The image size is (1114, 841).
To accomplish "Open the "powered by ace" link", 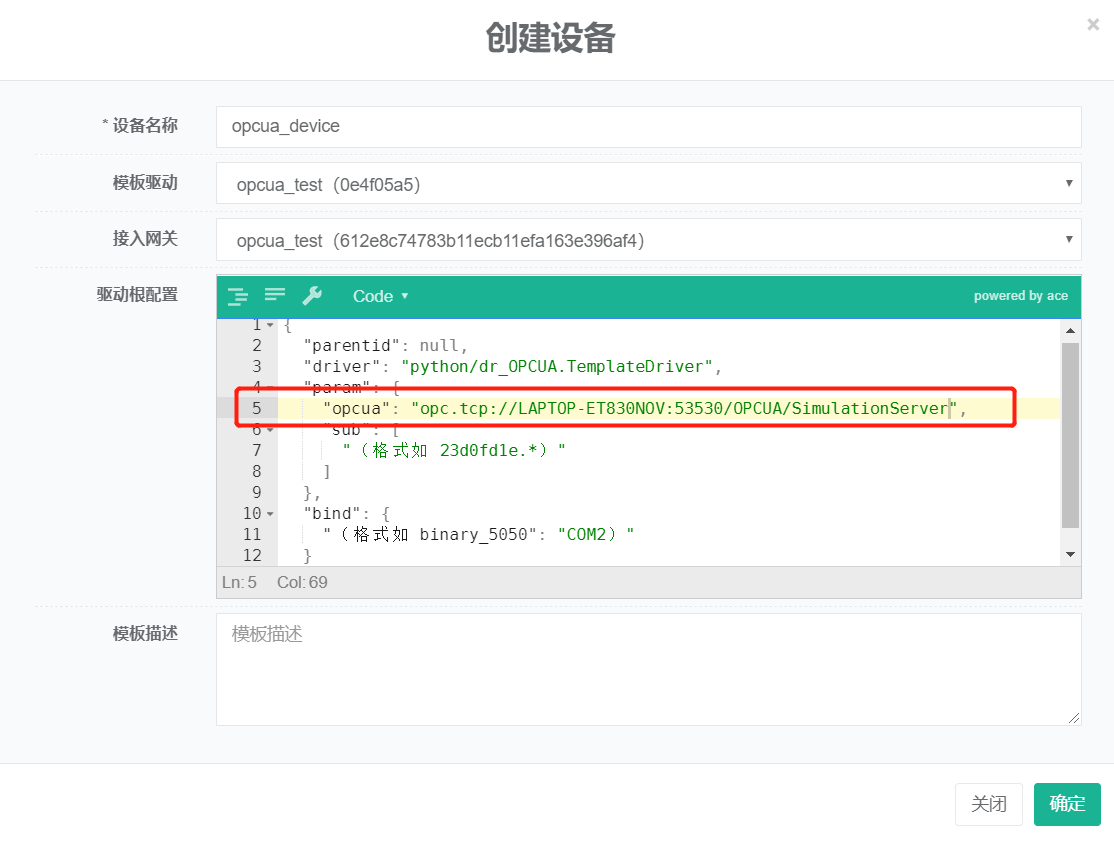I will coord(1020,296).
